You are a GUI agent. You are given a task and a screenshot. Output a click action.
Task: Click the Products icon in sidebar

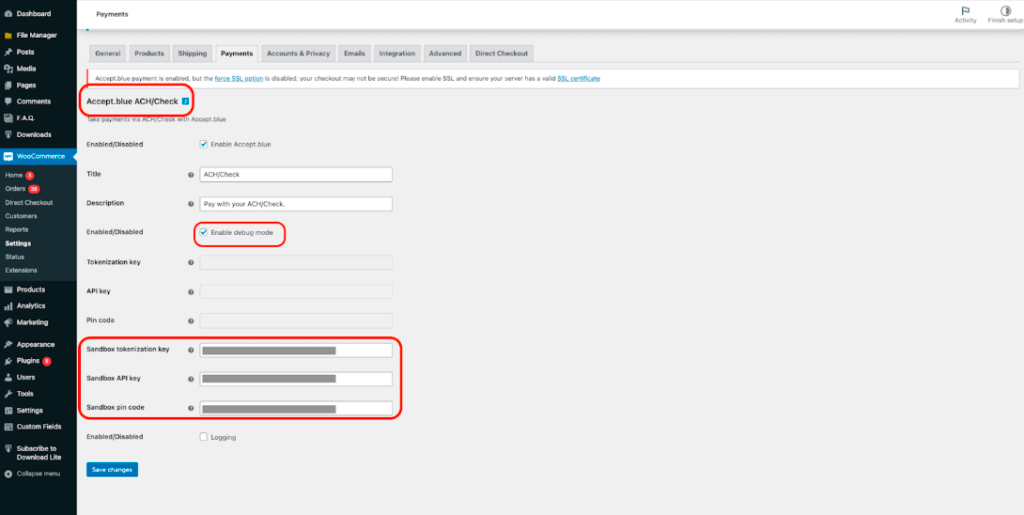[8, 289]
